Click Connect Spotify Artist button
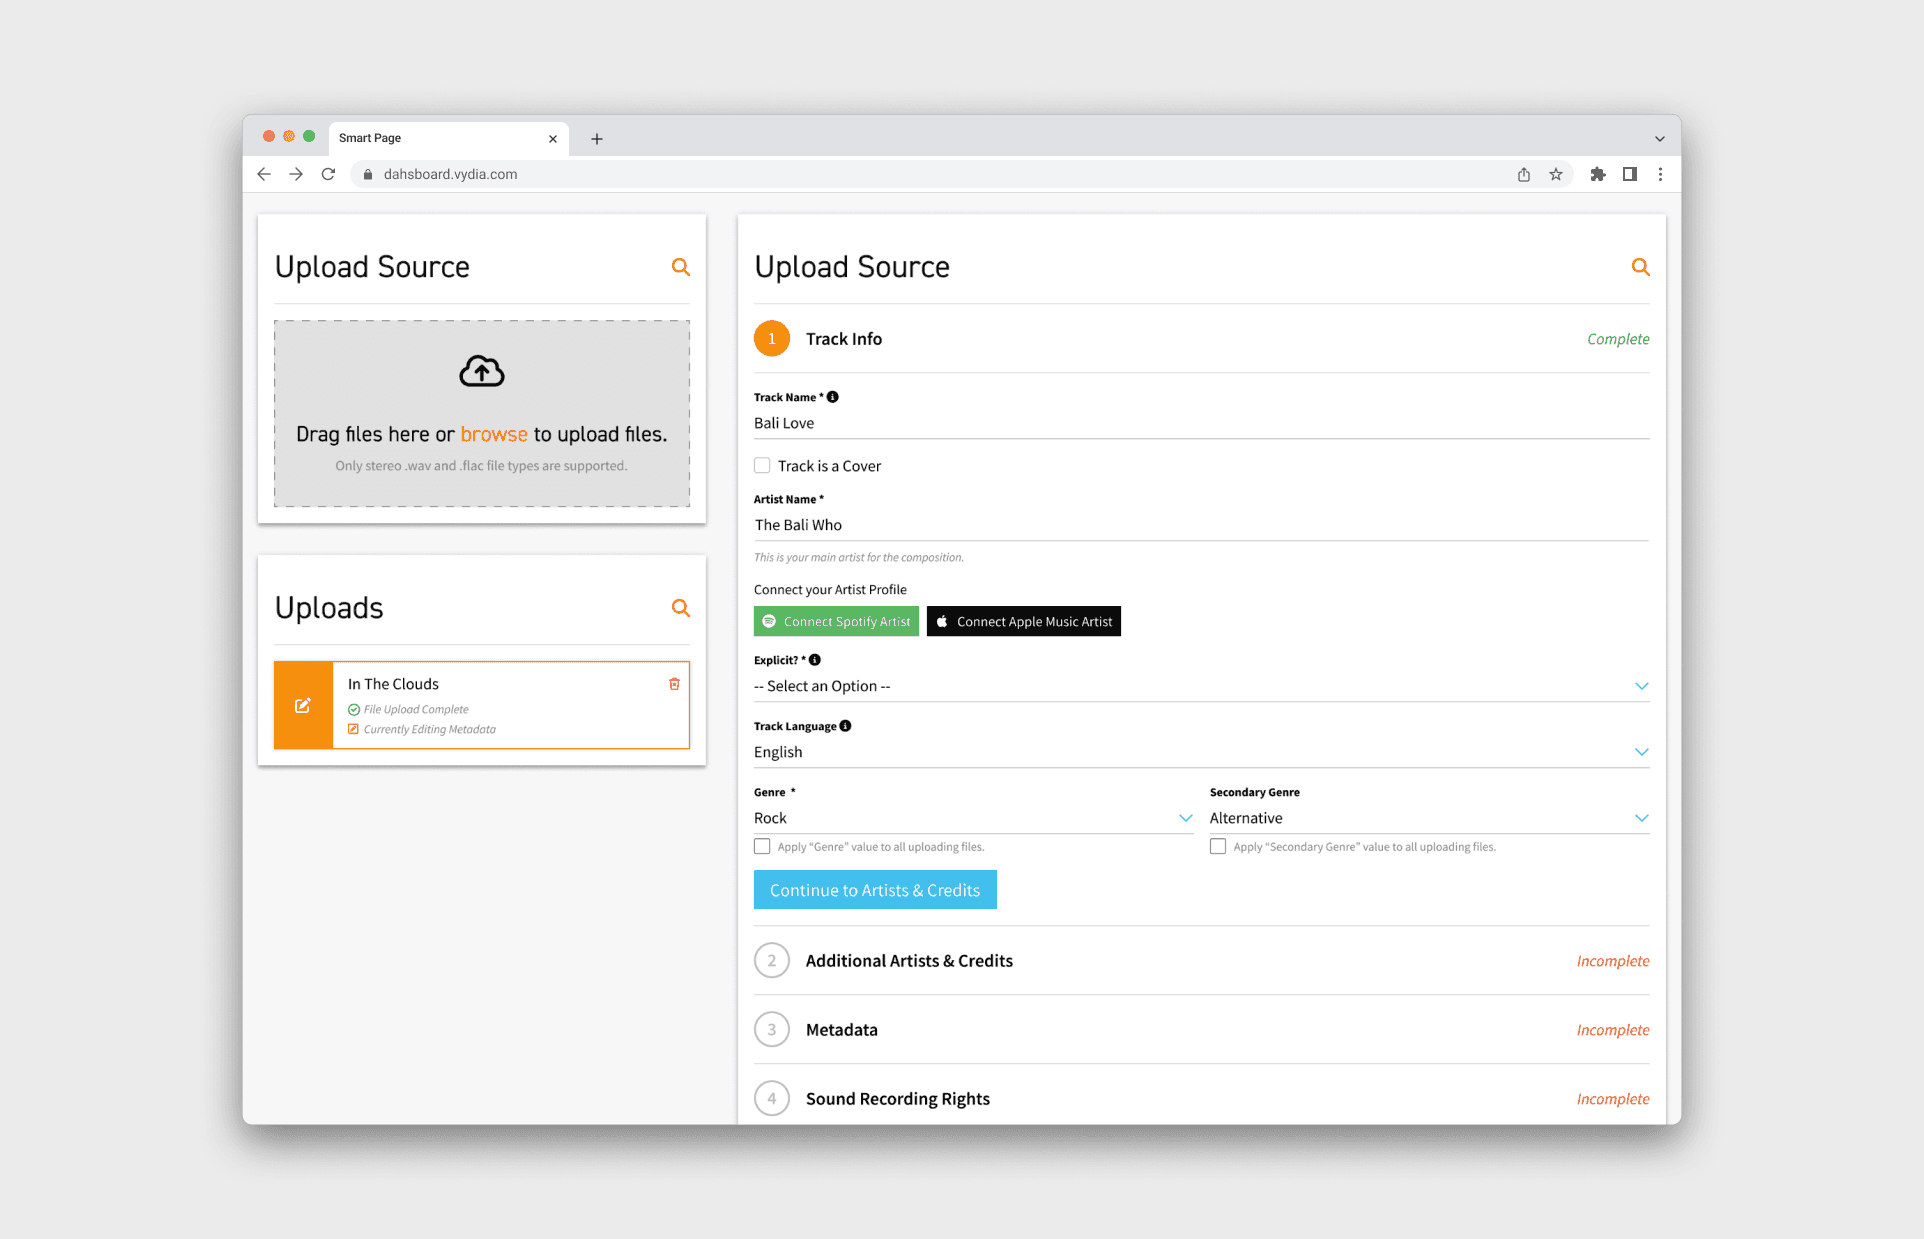The height and width of the screenshot is (1239, 1924). [x=836, y=621]
